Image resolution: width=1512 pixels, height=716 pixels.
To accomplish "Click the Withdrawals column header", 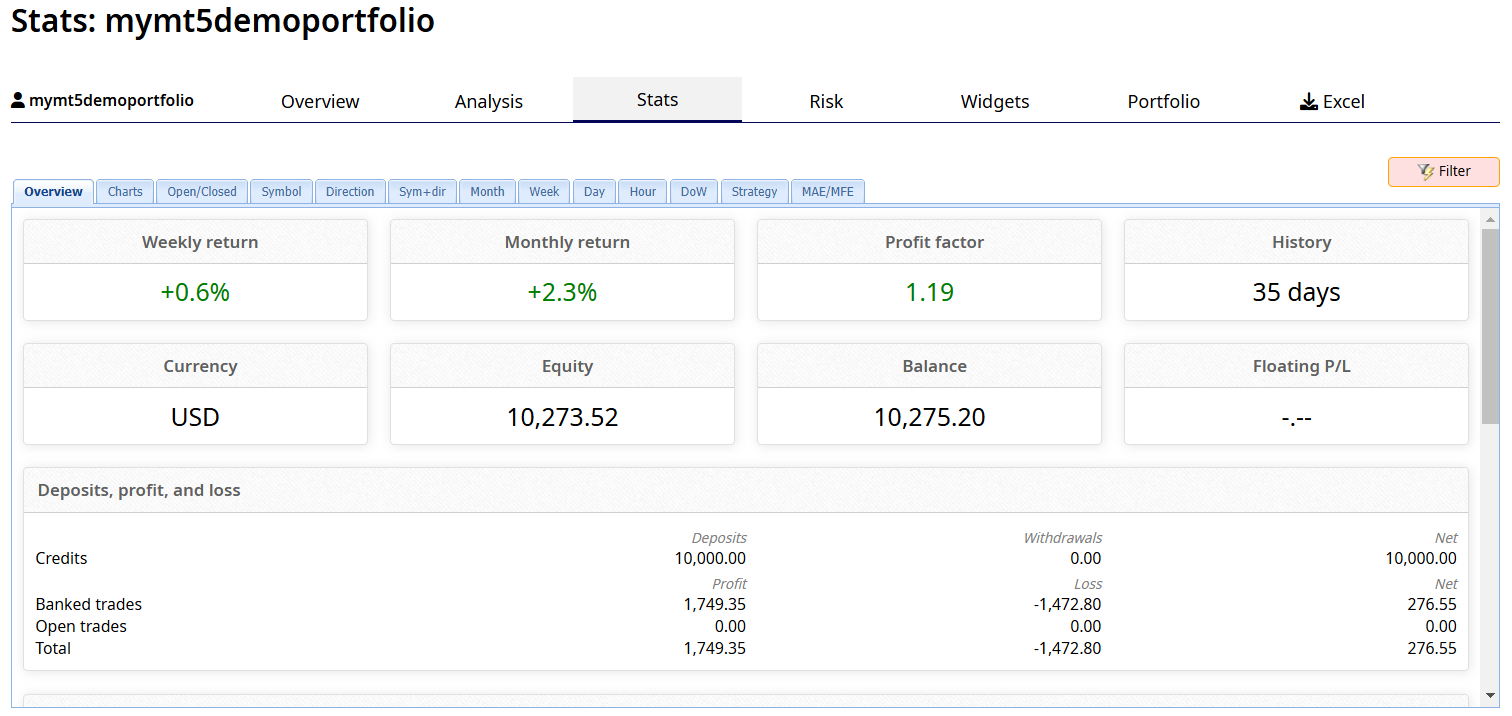I will pyautogui.click(x=1063, y=538).
